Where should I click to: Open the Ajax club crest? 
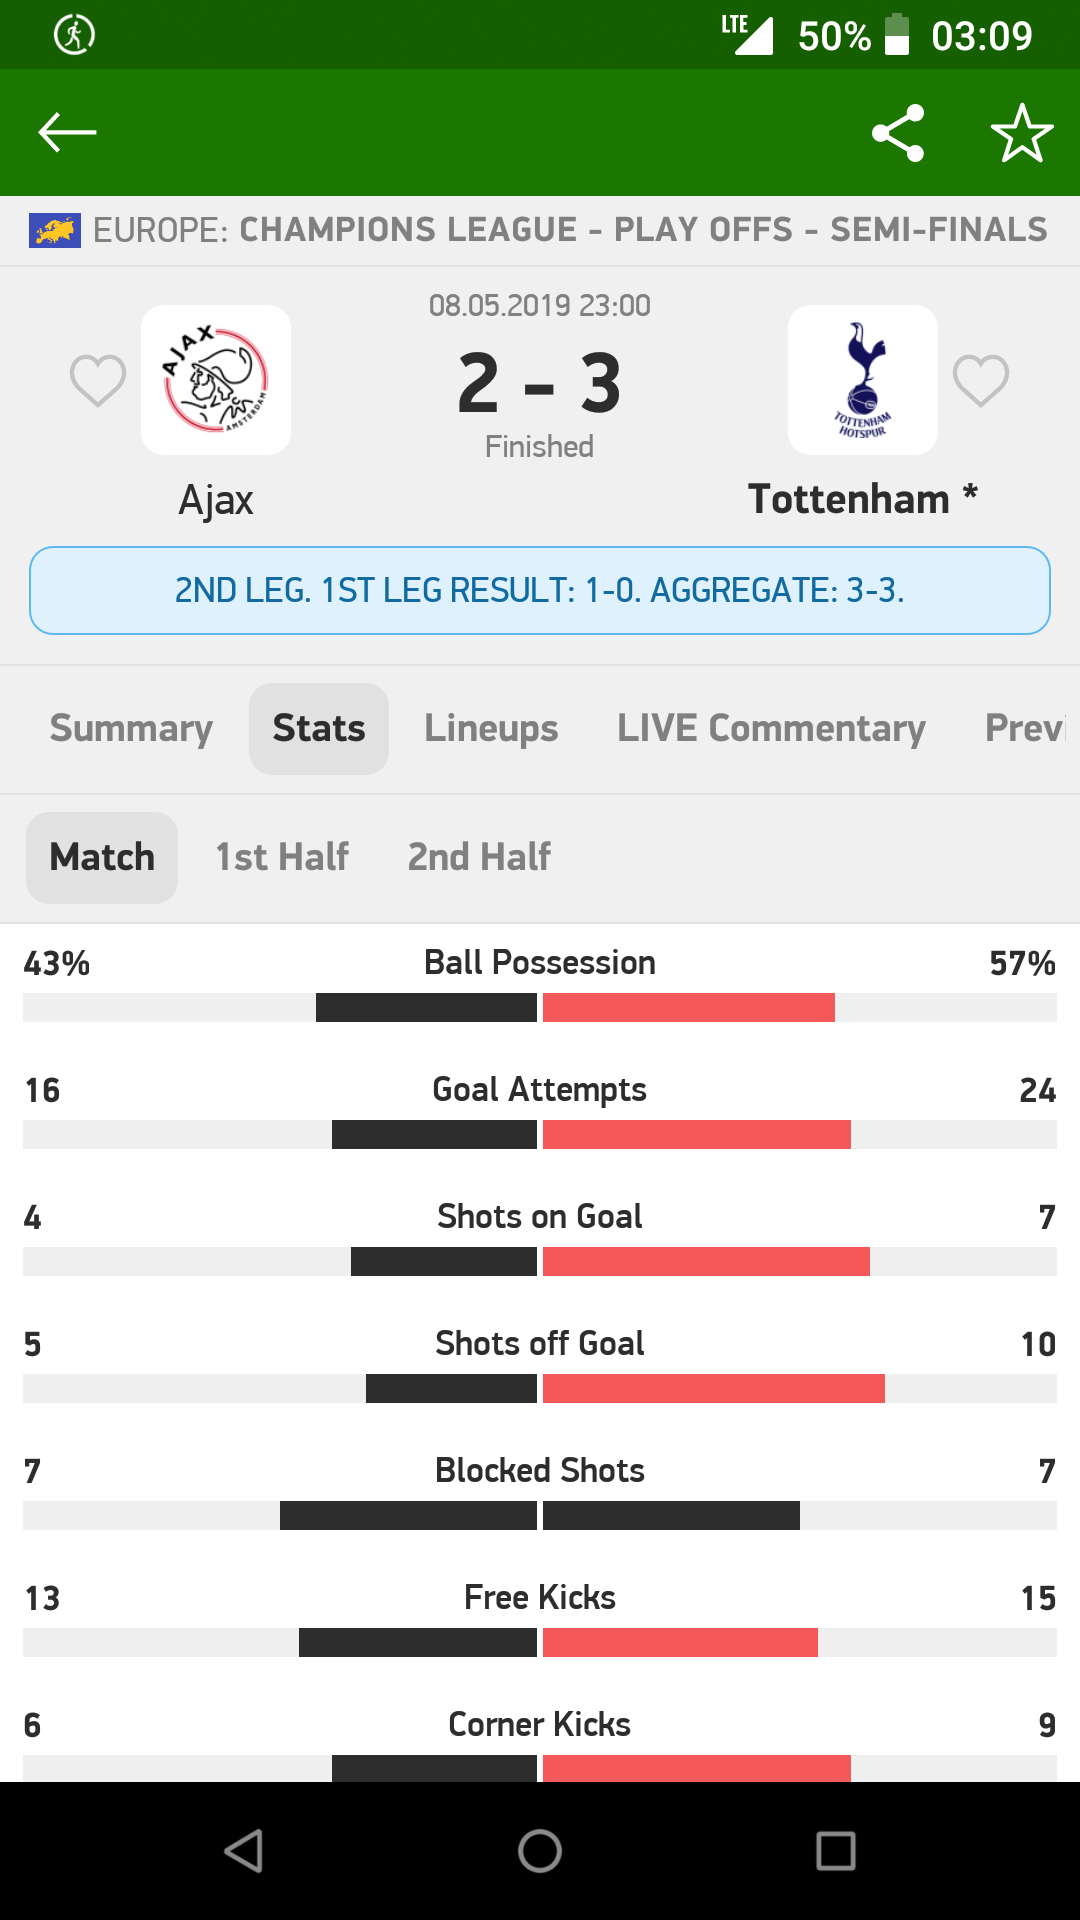[216, 380]
